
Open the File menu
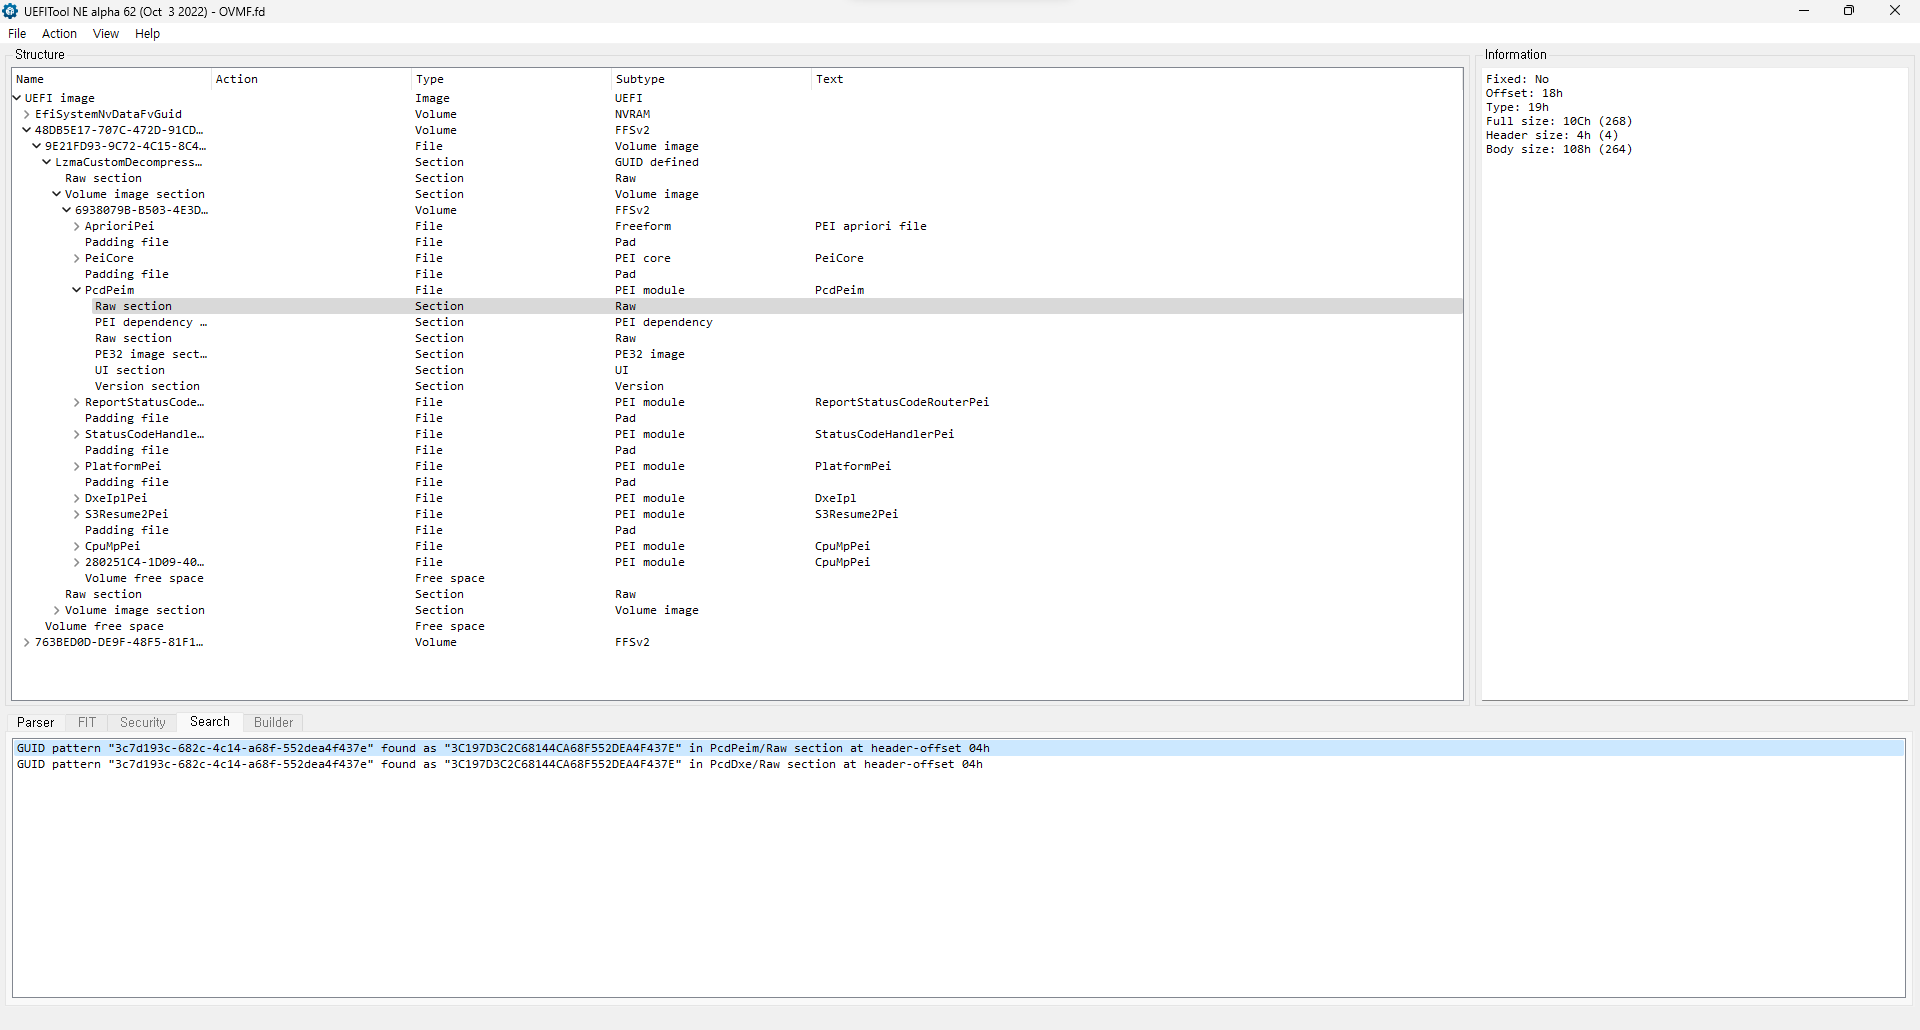click(17, 34)
